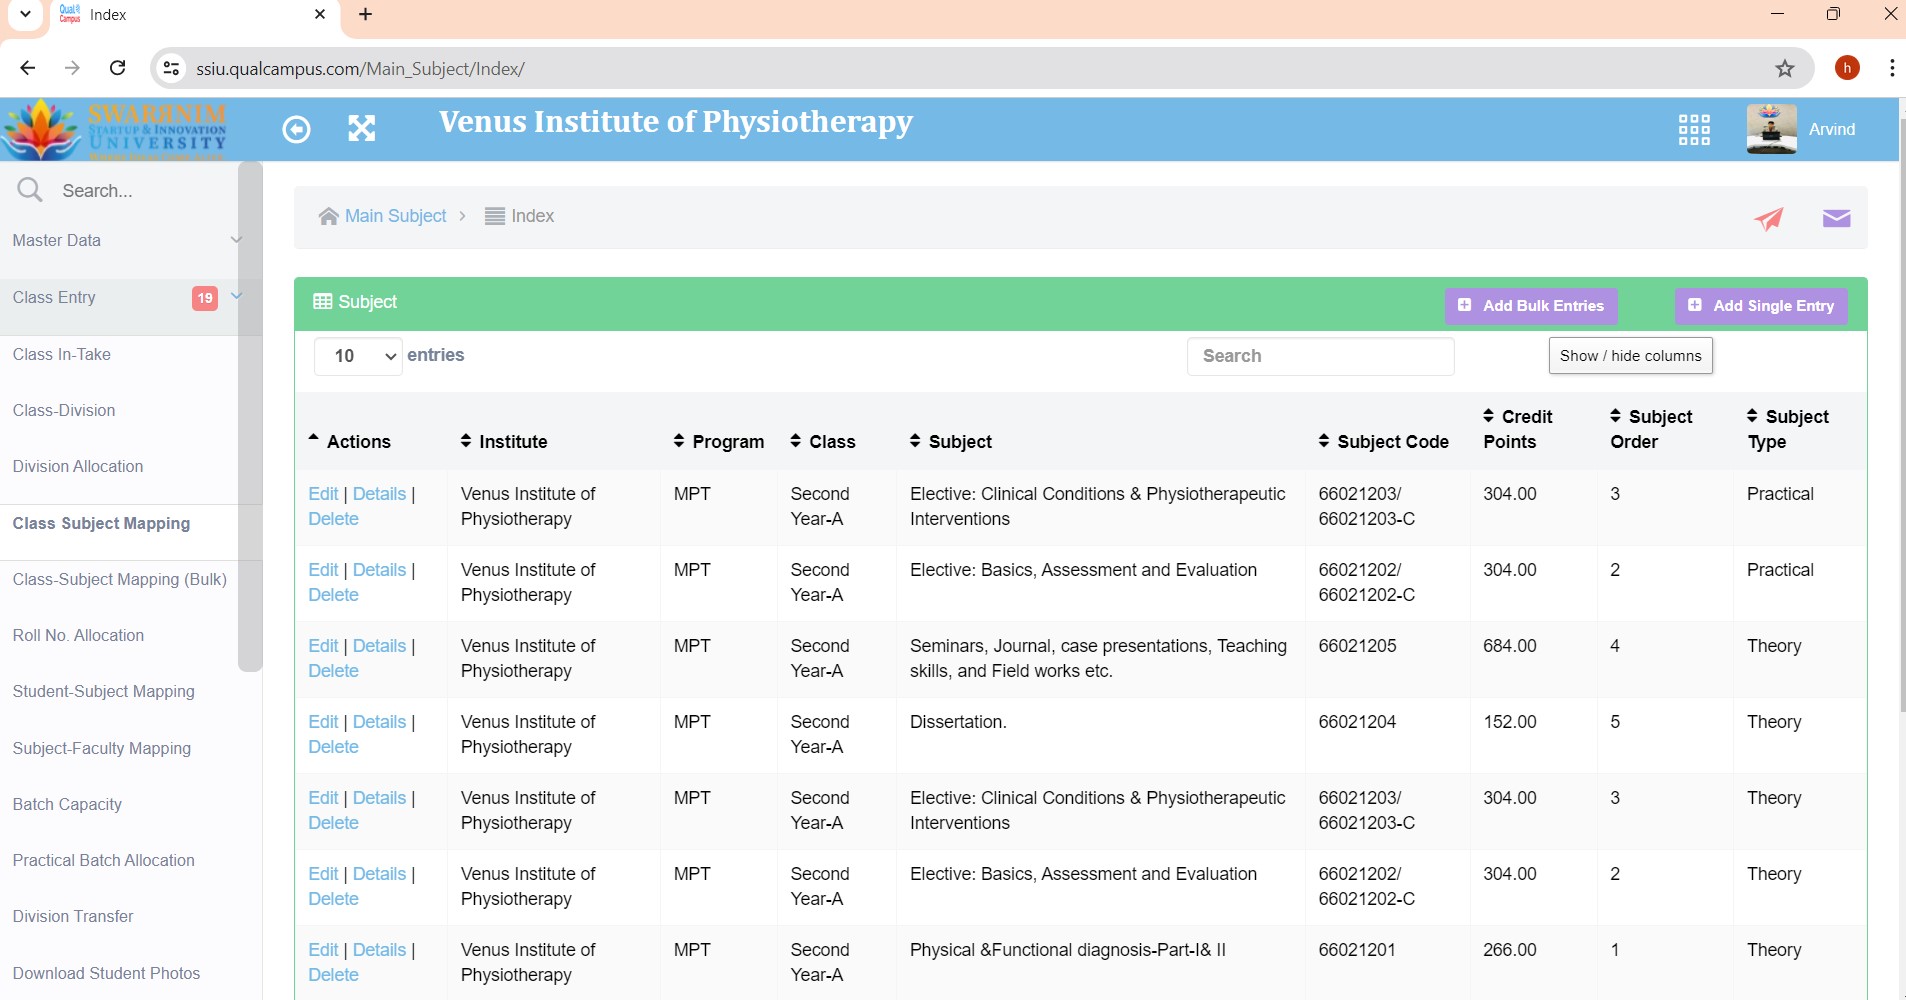Click subject code 66021204 cell

[1357, 722]
